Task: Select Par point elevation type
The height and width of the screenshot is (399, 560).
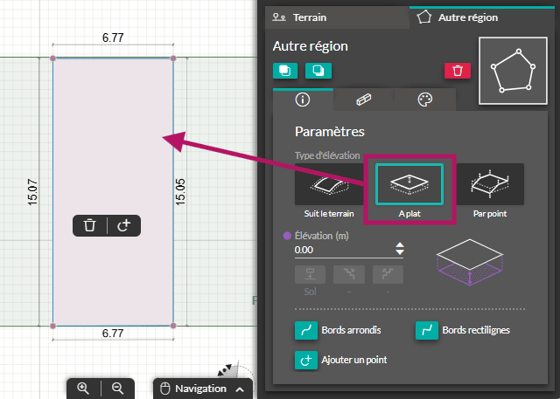Action: pos(490,184)
